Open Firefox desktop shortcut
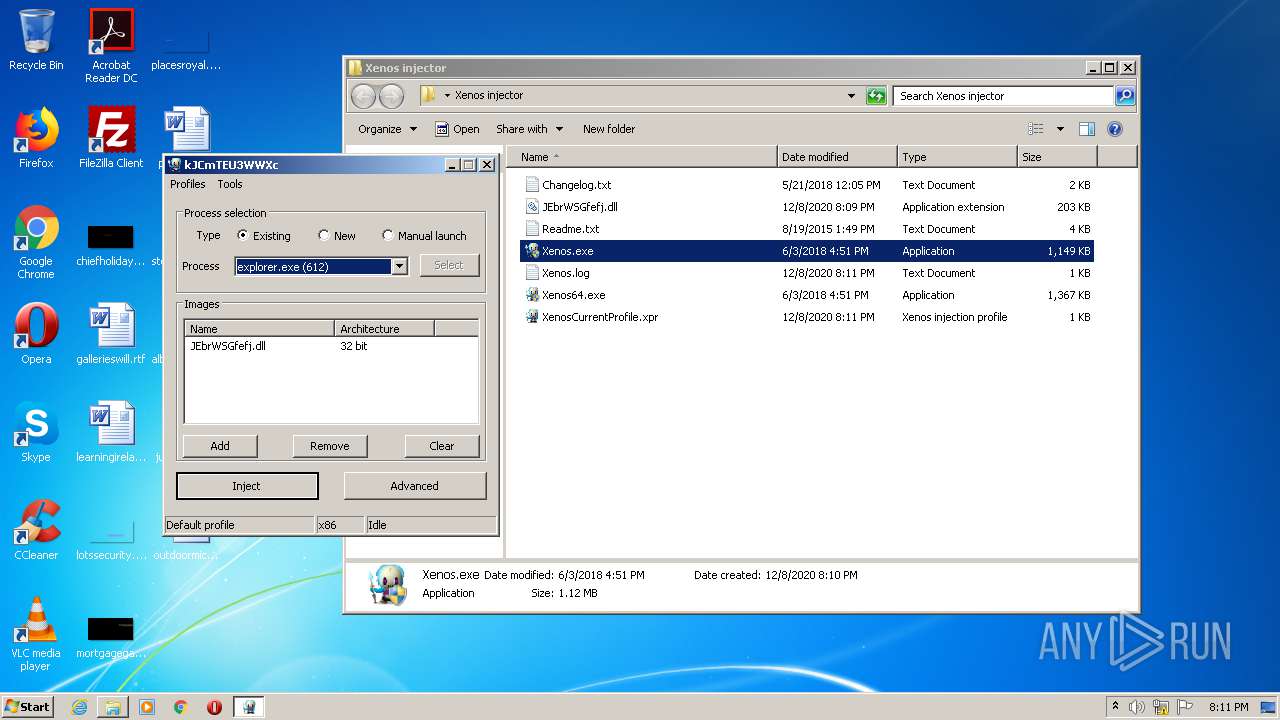Screen dimensions: 1280x720 (36, 137)
